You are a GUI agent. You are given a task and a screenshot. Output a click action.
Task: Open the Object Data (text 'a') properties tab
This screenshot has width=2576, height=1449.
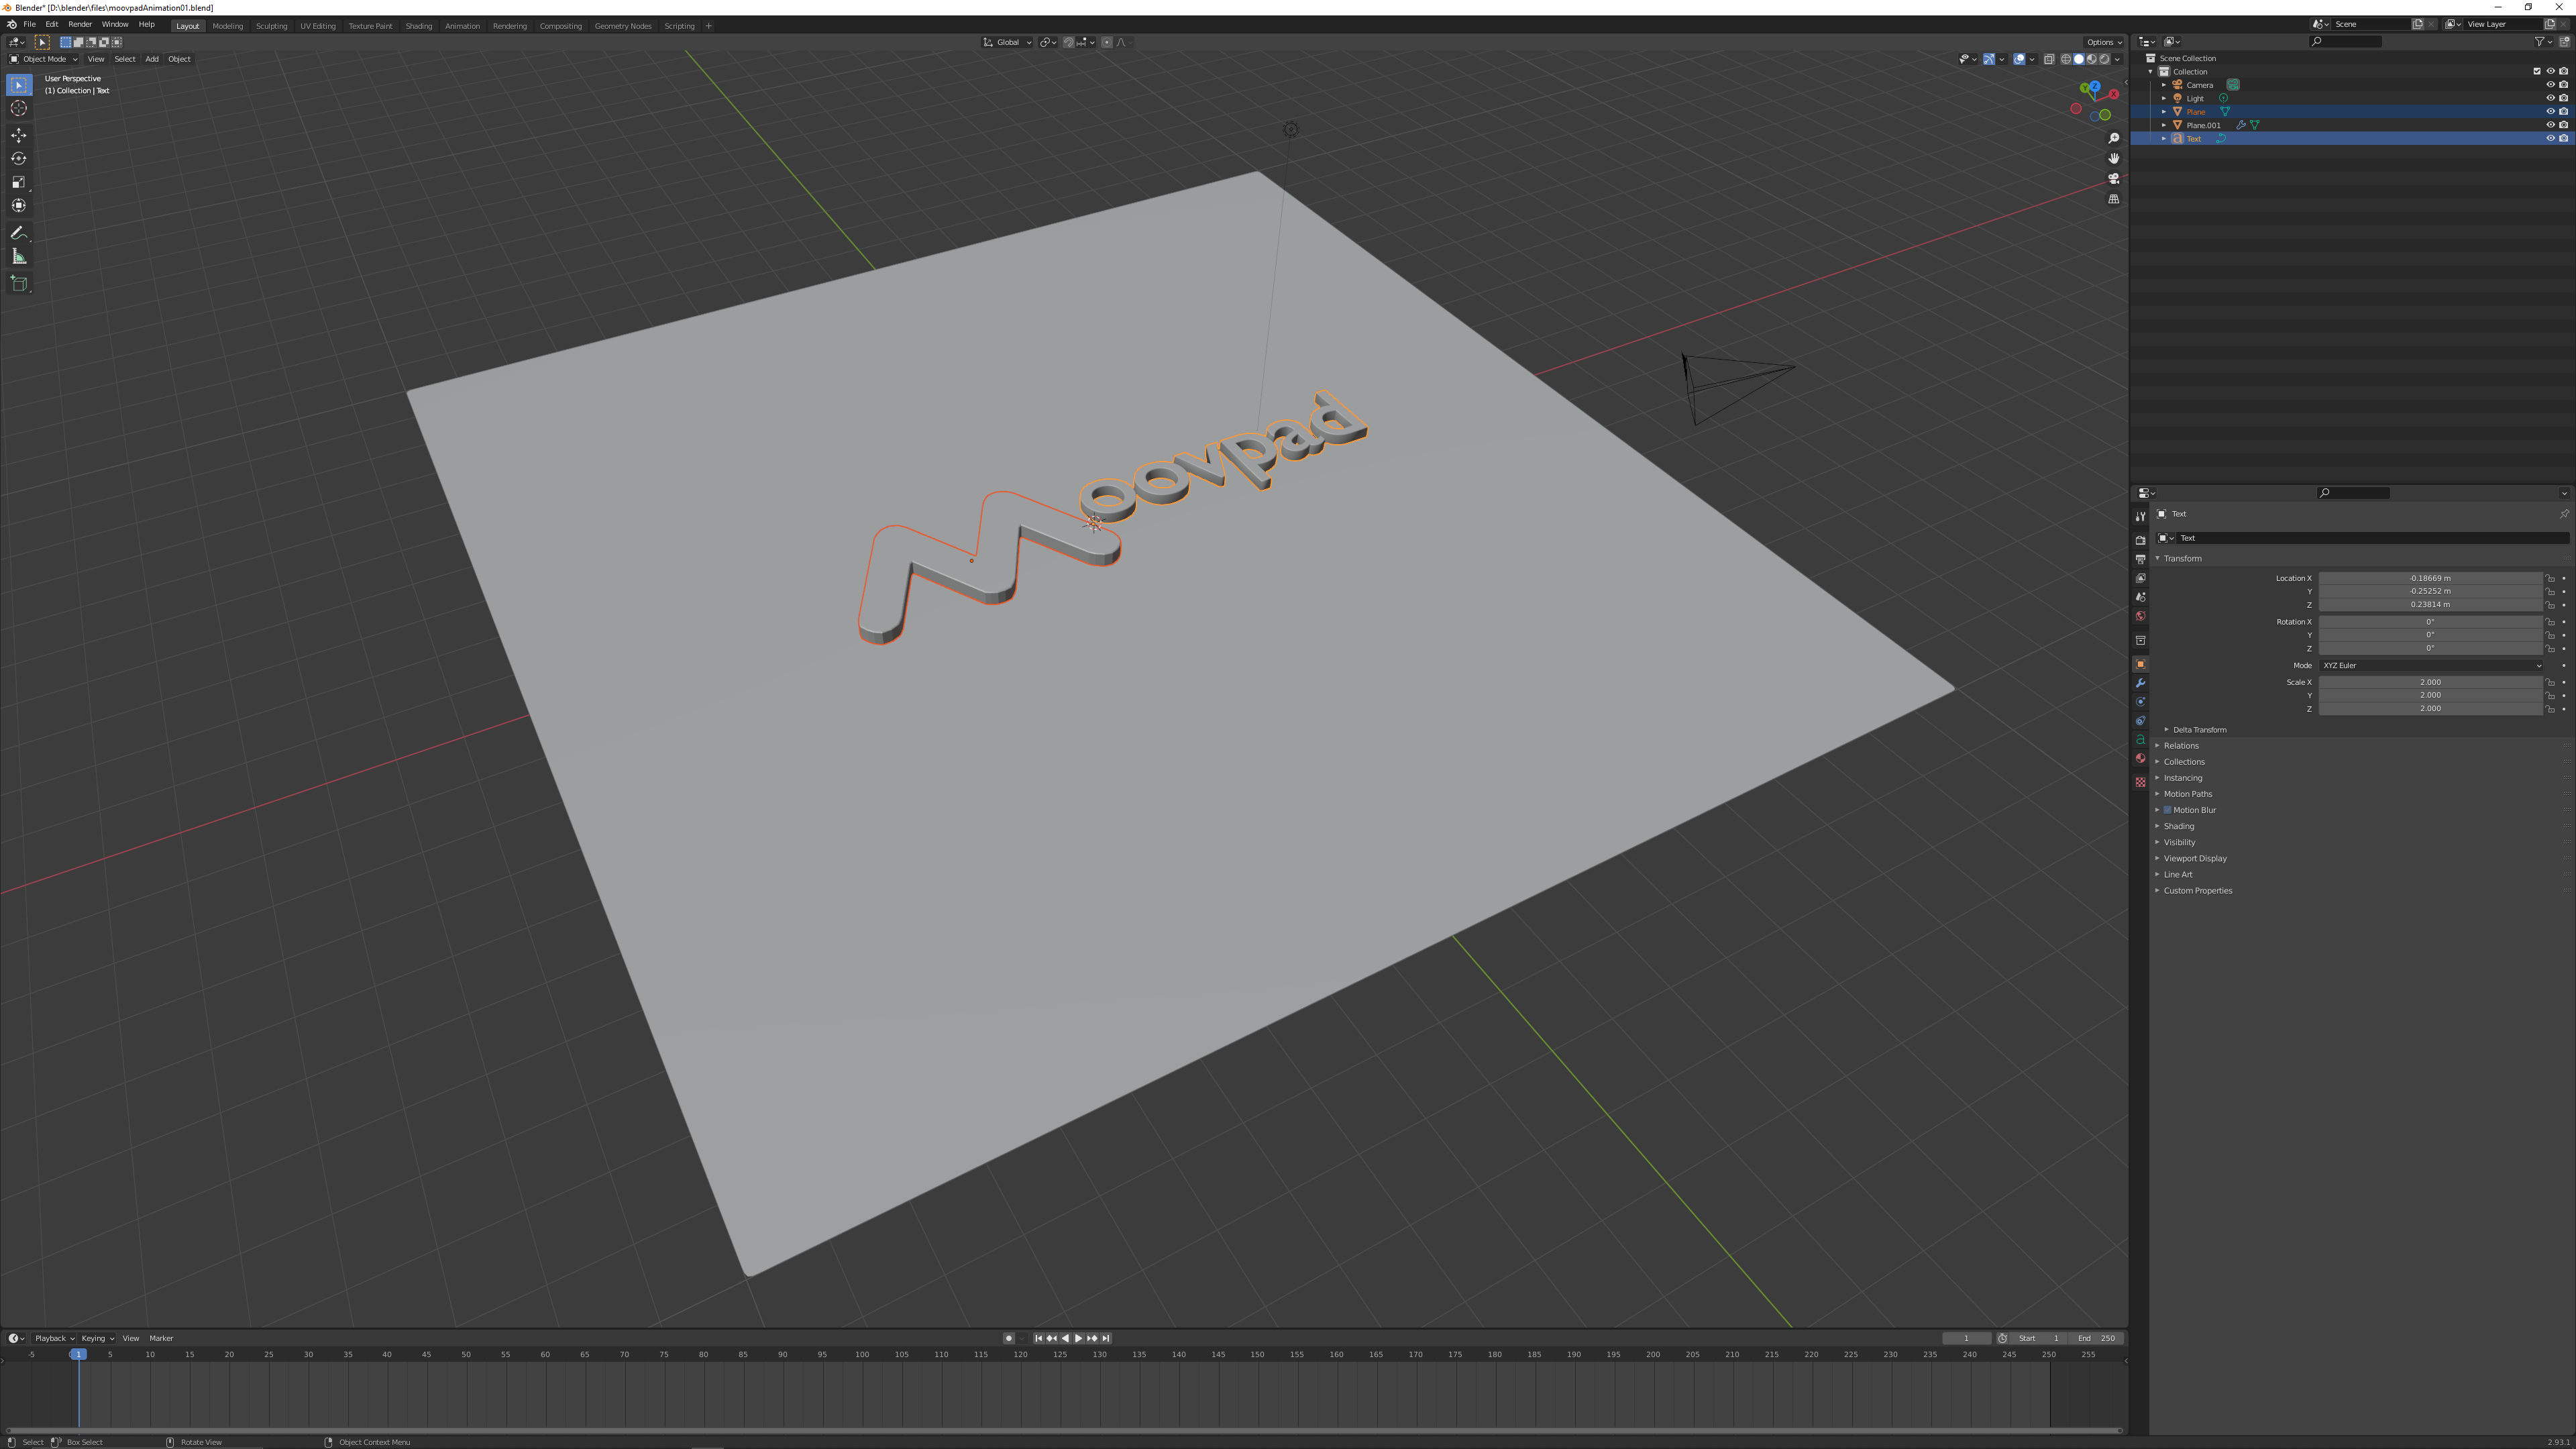pos(2140,739)
